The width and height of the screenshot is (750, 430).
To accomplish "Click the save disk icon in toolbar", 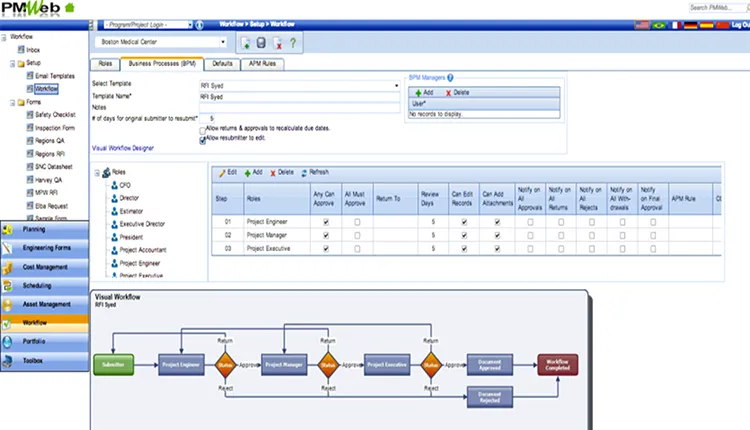I will pos(261,43).
